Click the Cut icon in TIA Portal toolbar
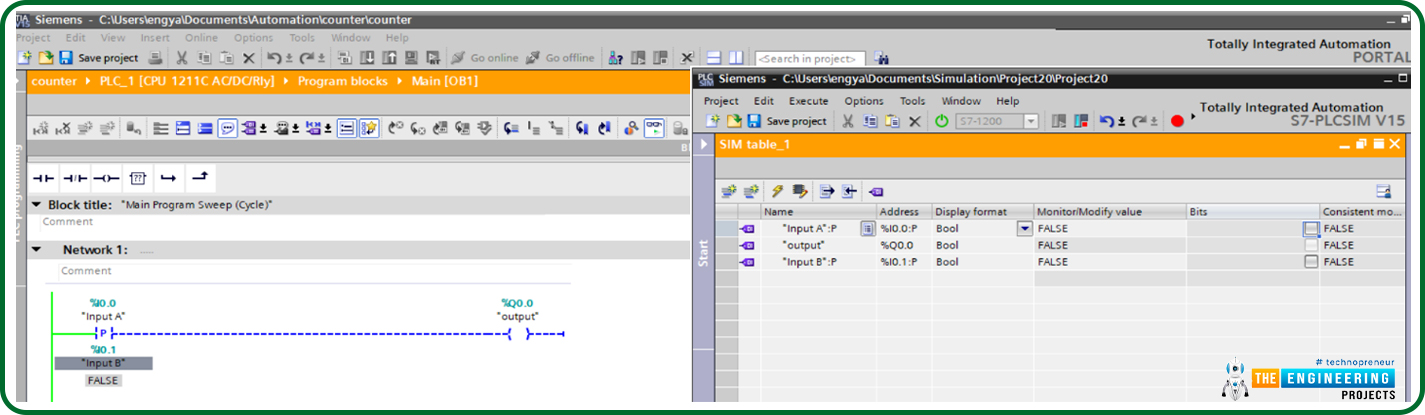Screen dimensions: 1425x415 (x=182, y=58)
